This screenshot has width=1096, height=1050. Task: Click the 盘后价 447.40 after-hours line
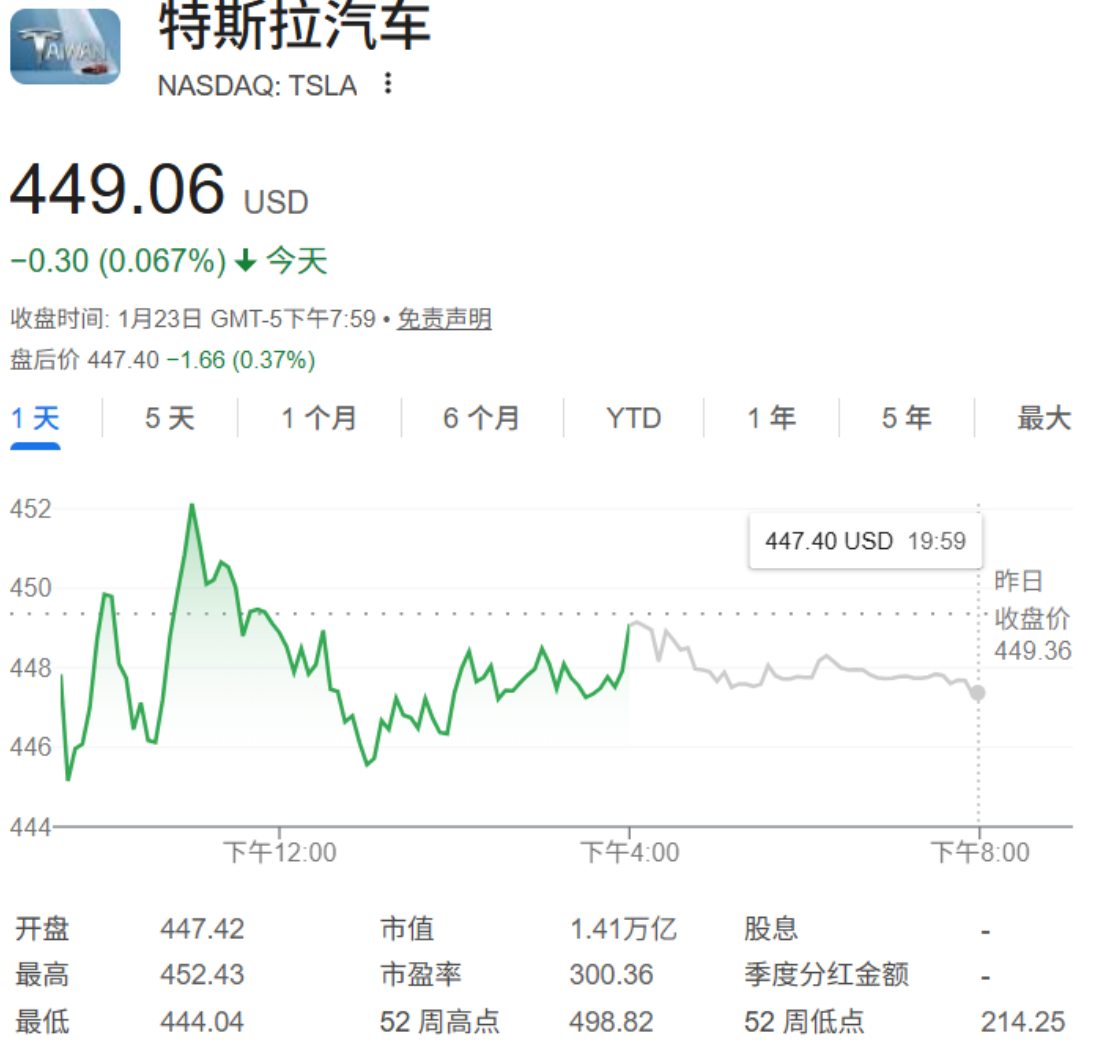pos(162,360)
